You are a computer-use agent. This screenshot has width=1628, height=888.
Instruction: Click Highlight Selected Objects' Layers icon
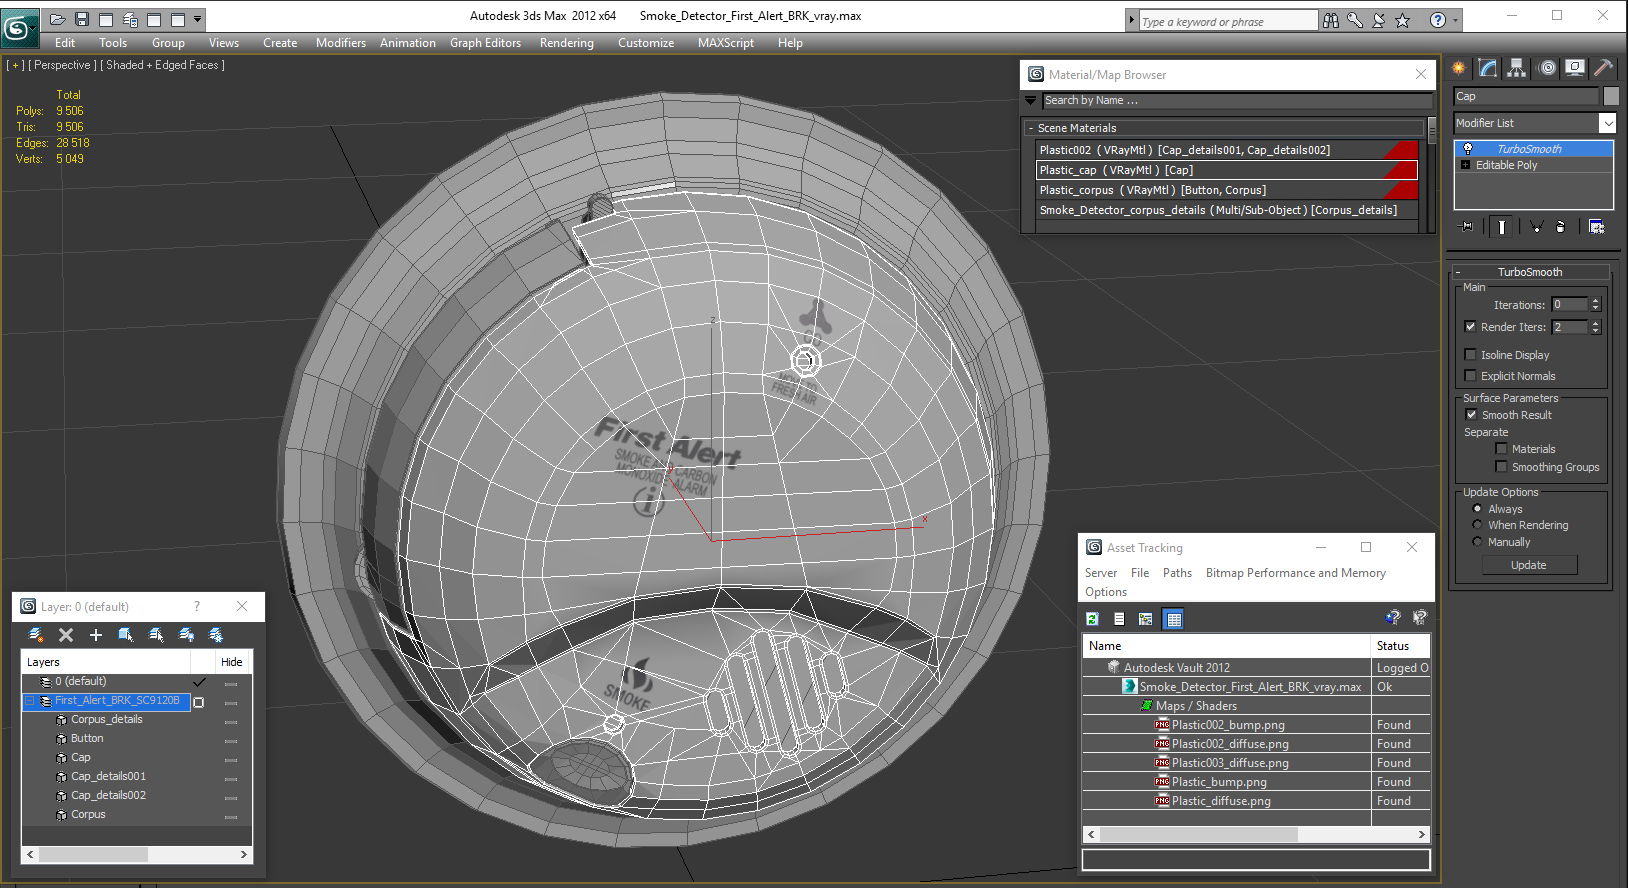(x=156, y=635)
